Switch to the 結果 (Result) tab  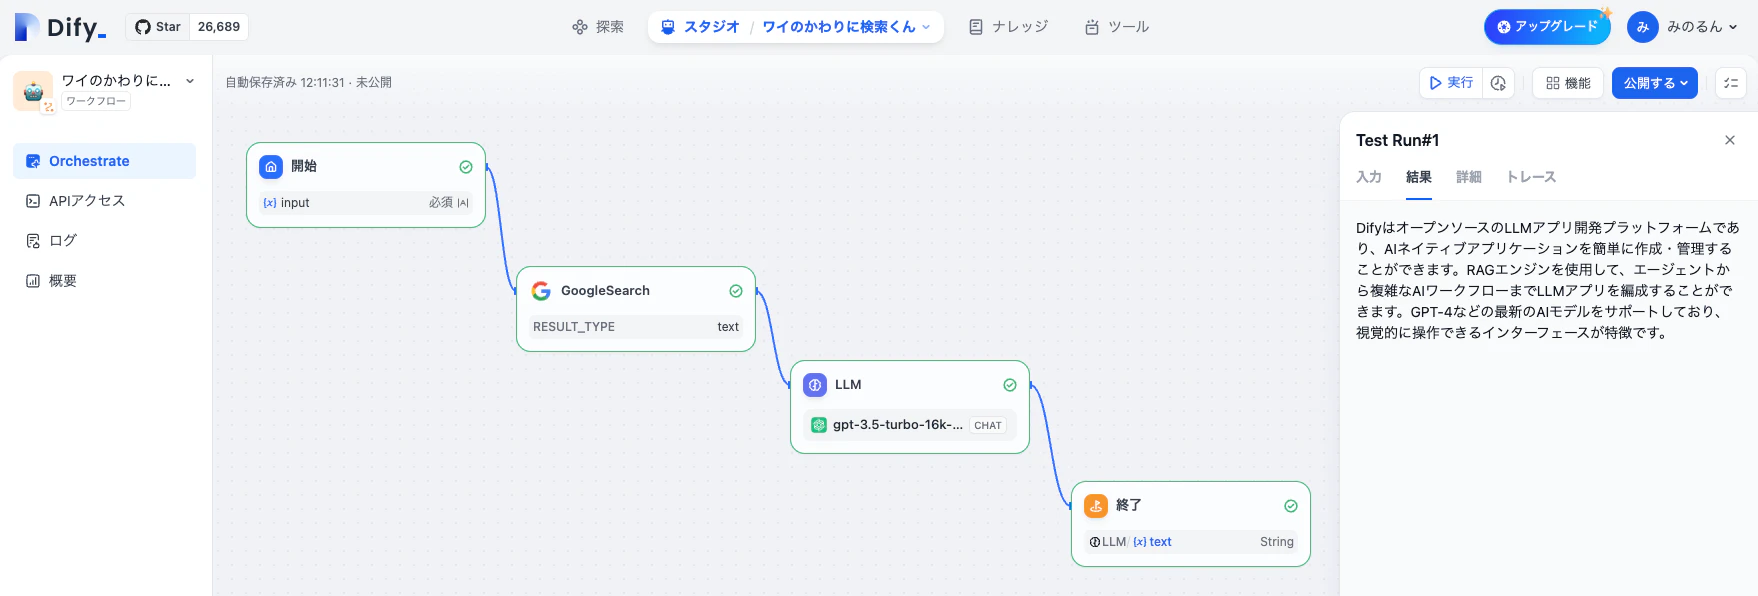click(x=1419, y=177)
